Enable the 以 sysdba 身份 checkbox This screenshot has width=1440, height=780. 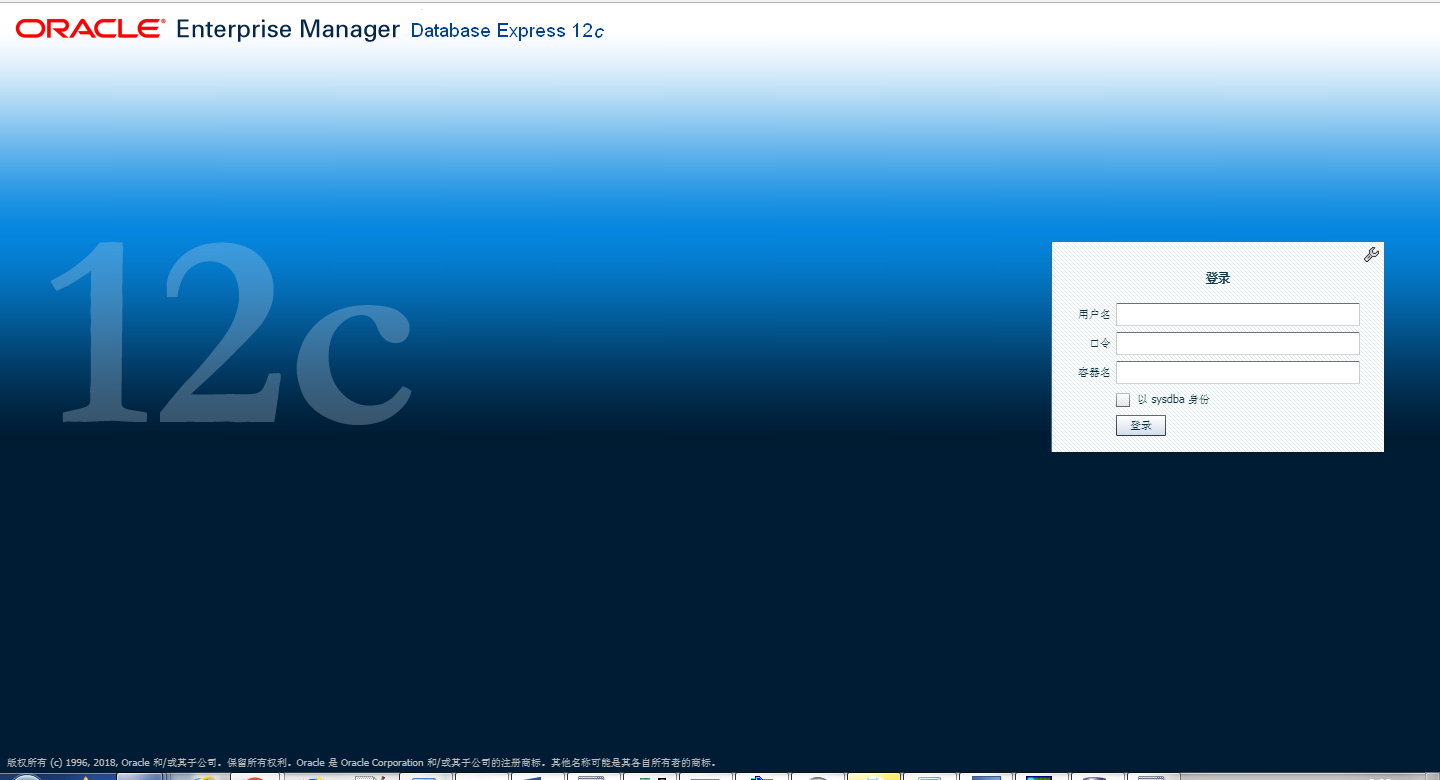(x=1123, y=400)
